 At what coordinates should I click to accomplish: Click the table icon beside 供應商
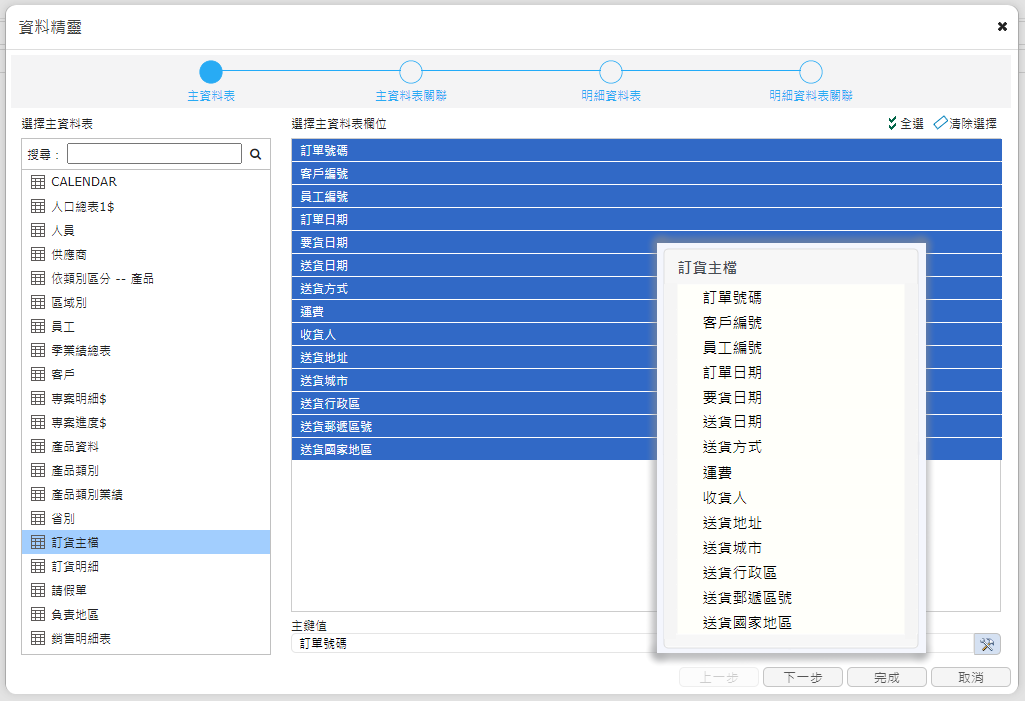tap(38, 254)
